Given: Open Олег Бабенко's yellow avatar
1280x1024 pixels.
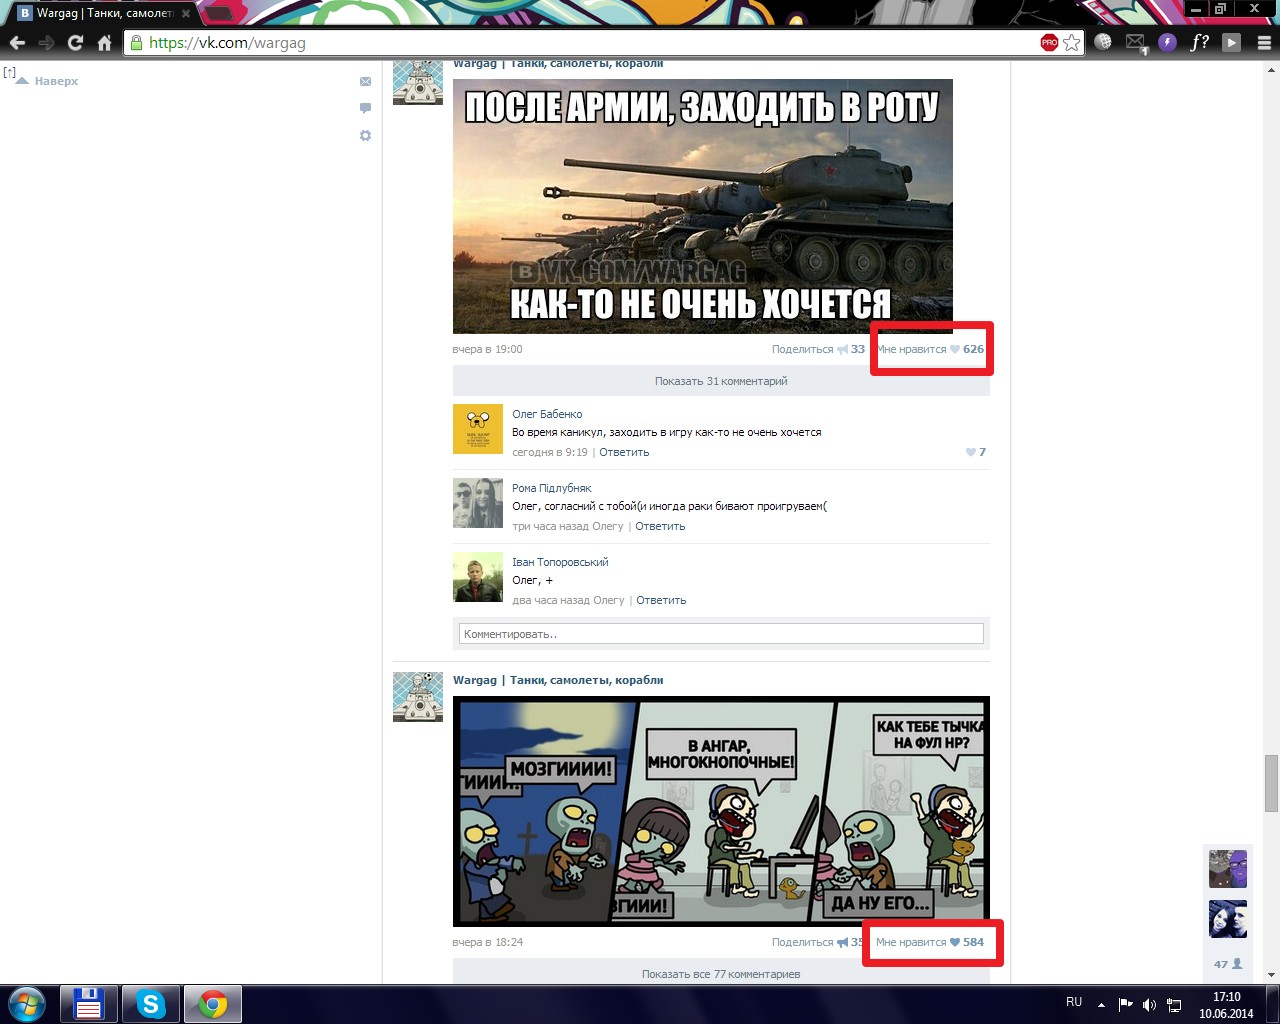Looking at the screenshot, I should (478, 429).
